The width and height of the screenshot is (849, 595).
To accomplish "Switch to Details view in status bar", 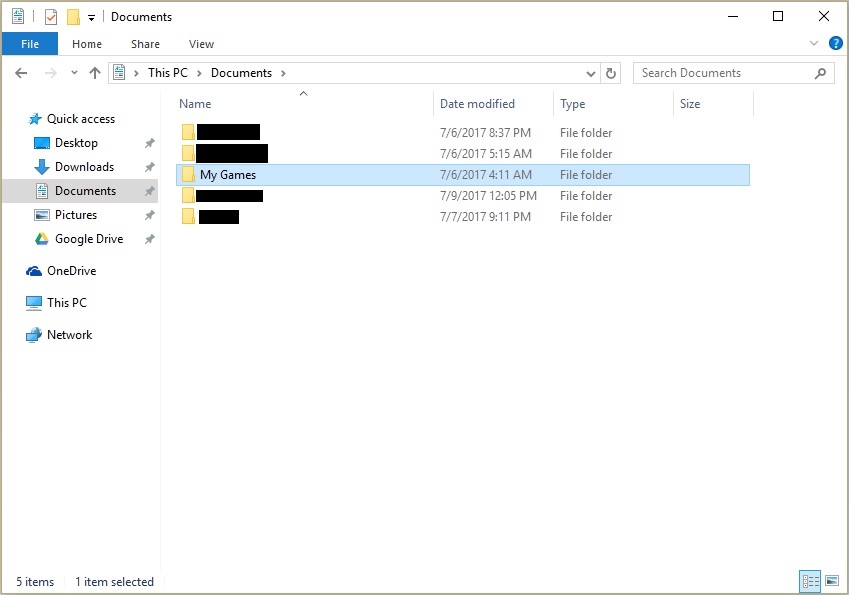I will click(811, 582).
